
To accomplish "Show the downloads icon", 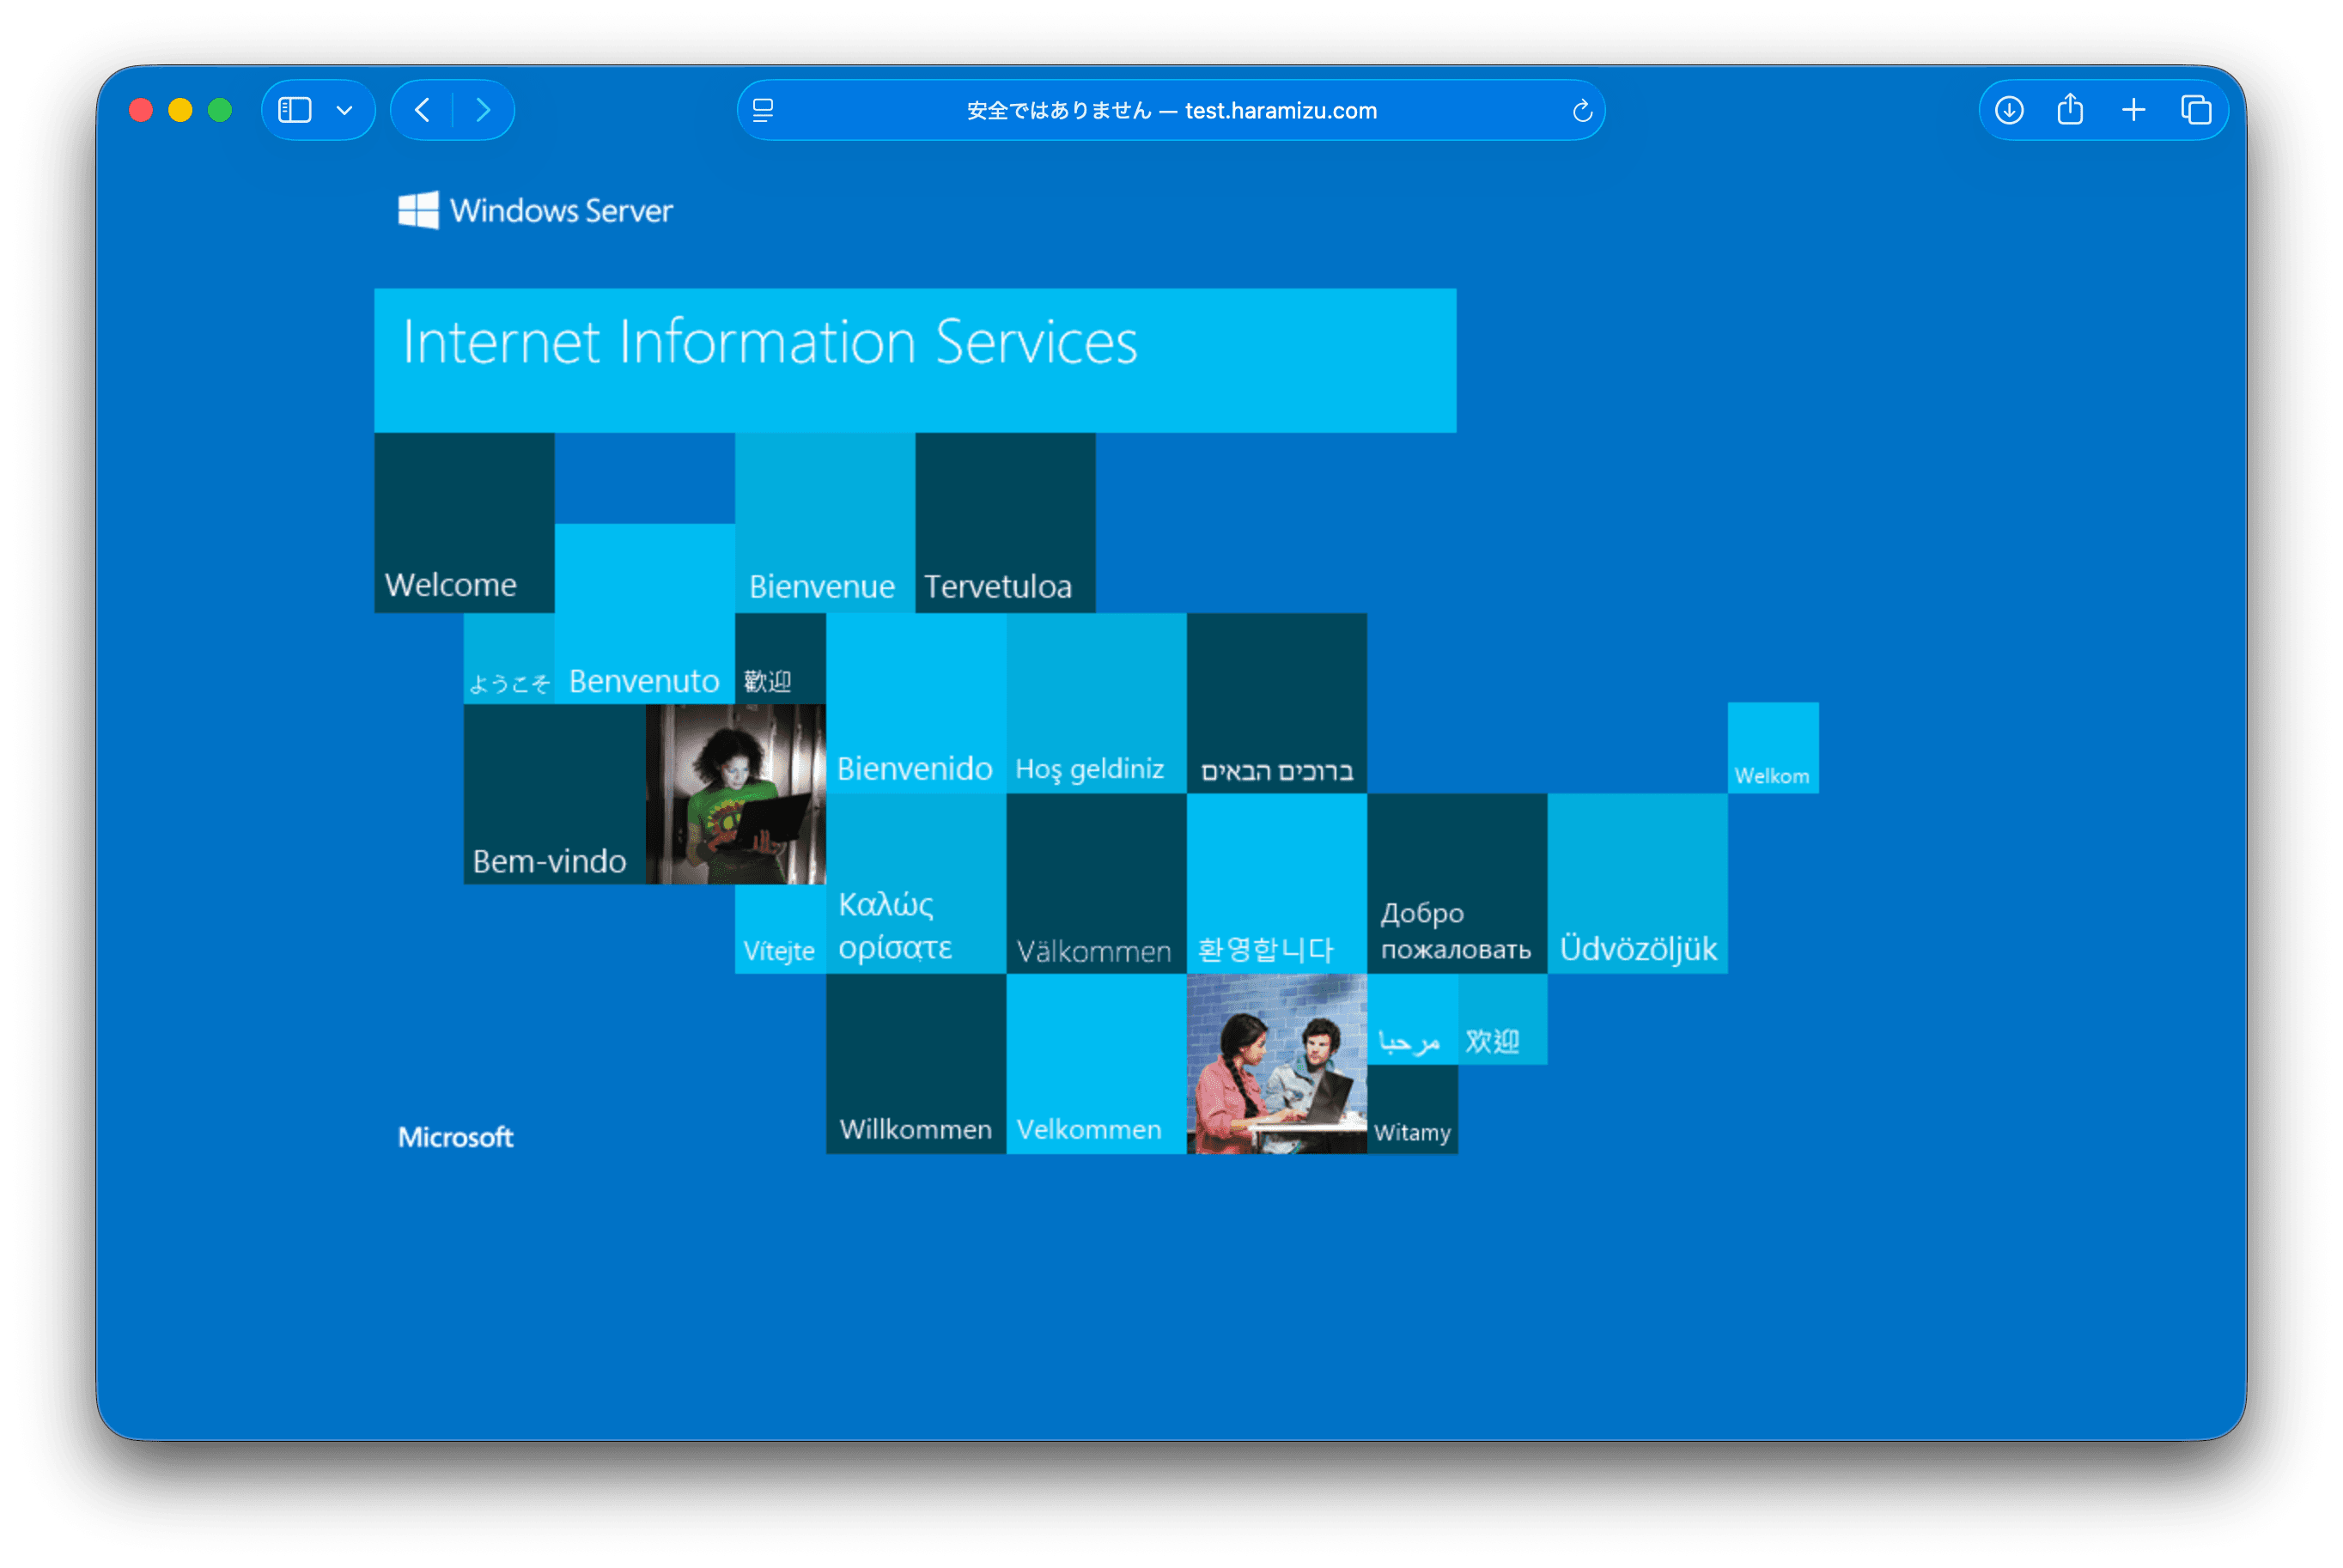I will point(2009,110).
